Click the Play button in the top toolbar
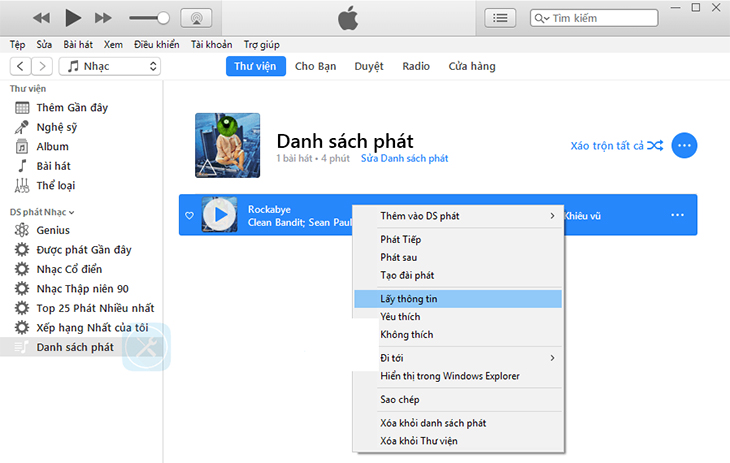This screenshot has width=730, height=463. (x=73, y=18)
